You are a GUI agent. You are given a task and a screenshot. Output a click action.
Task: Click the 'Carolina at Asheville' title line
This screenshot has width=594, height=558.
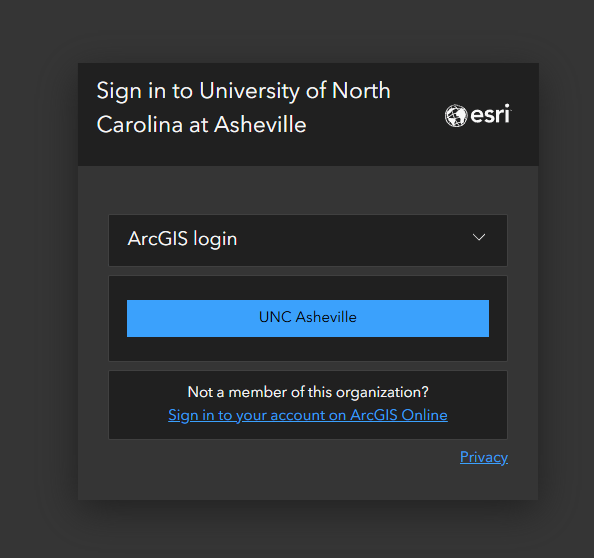coord(202,125)
